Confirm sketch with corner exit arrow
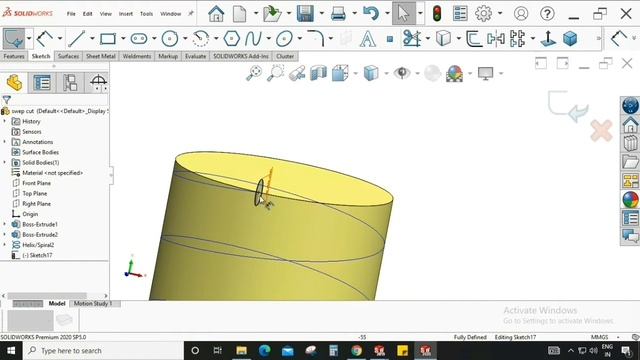The height and width of the screenshot is (360, 640). (568, 106)
